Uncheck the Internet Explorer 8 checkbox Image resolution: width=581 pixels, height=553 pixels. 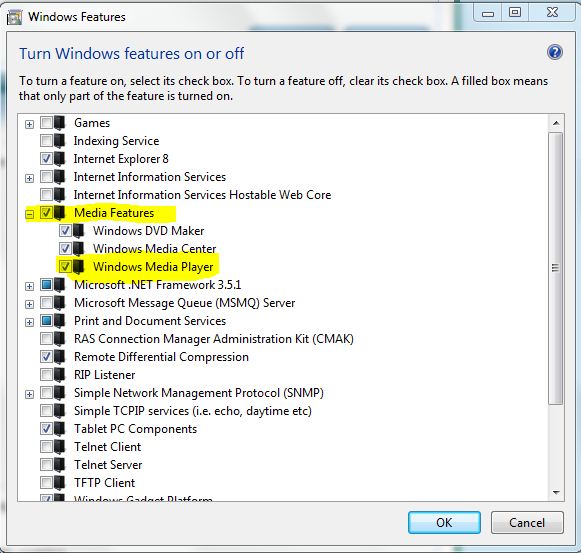pyautogui.click(x=46, y=158)
